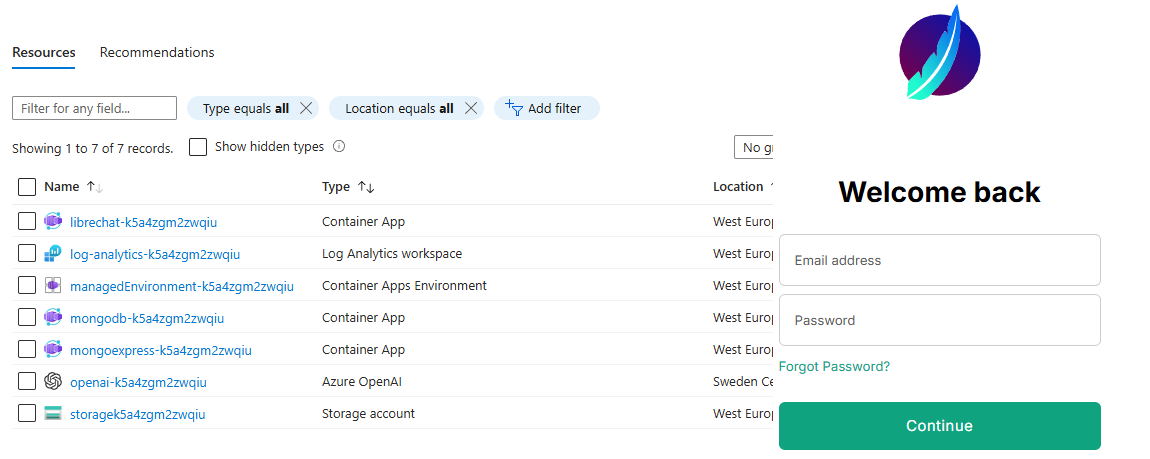1150x459 pixels.
Task: Click the Email address input field
Action: (939, 260)
